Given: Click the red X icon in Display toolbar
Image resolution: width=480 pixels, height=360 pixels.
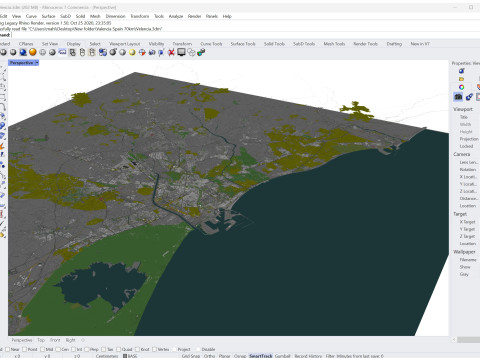Looking at the screenshot, I should pos(171,52).
